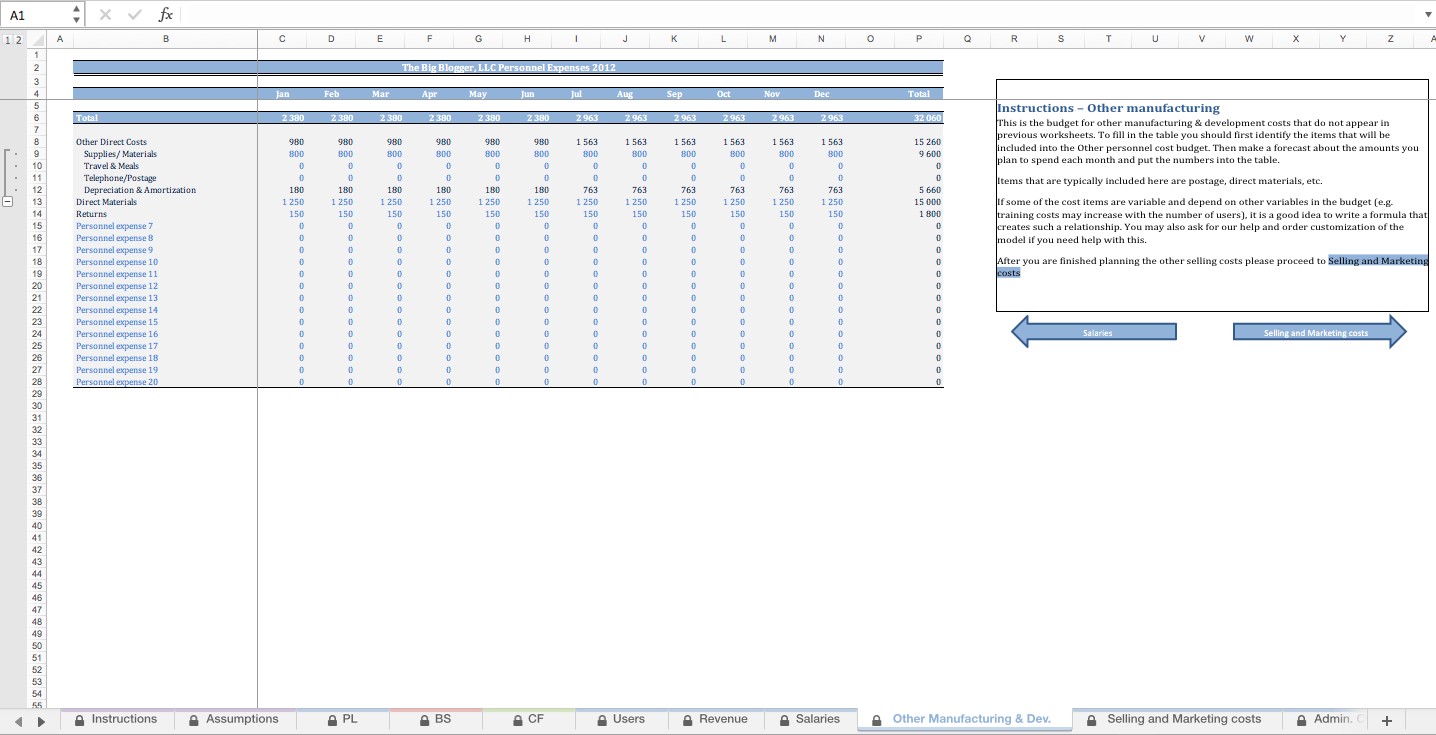Screen dimensions: 1436x735
Task: Select the 5 660 total cell
Action: click(919, 190)
